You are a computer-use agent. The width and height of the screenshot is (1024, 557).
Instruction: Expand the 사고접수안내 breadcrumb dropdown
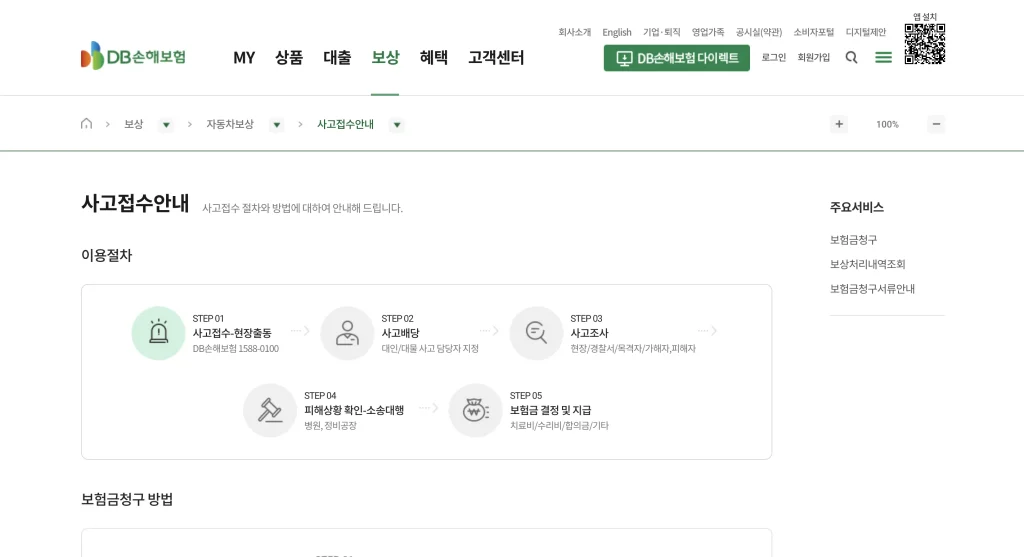(x=396, y=125)
